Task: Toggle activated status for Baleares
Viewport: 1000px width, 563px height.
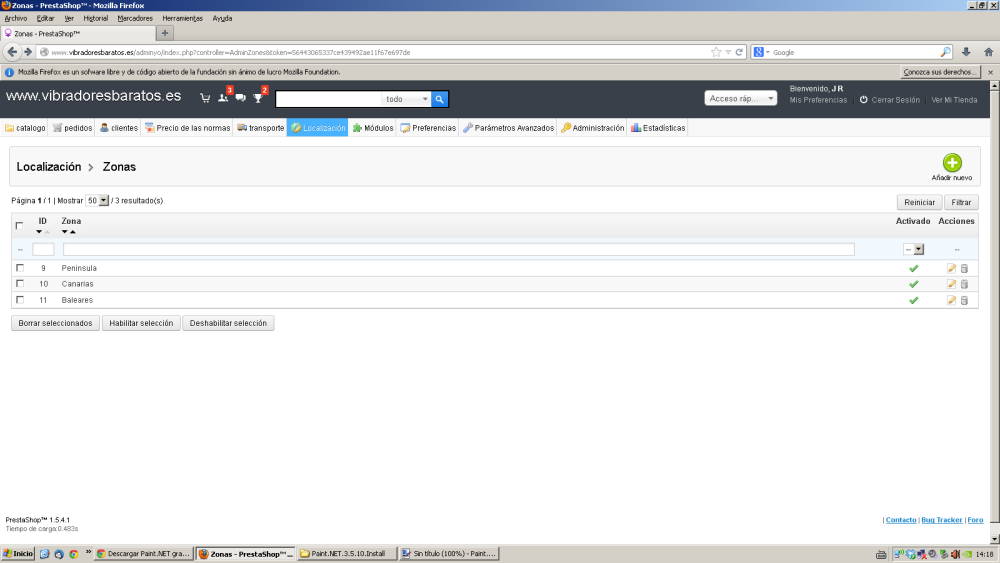Action: click(x=913, y=300)
